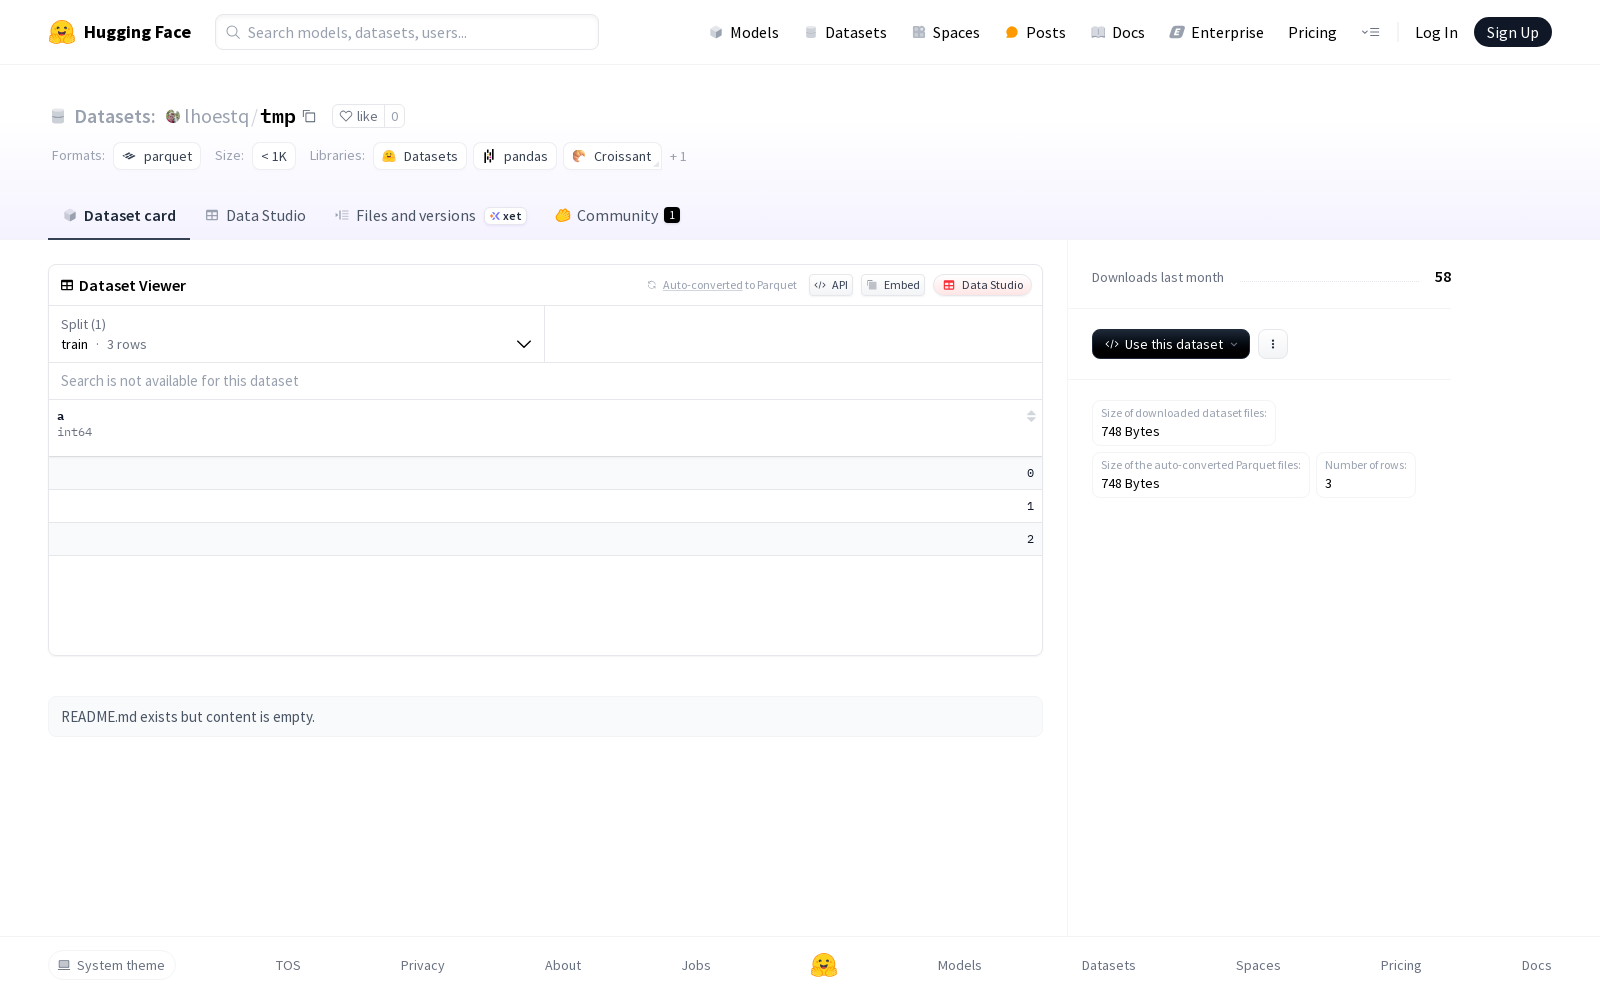Go to Models in top navigation
This screenshot has height=1000, width=1600.
tap(744, 32)
